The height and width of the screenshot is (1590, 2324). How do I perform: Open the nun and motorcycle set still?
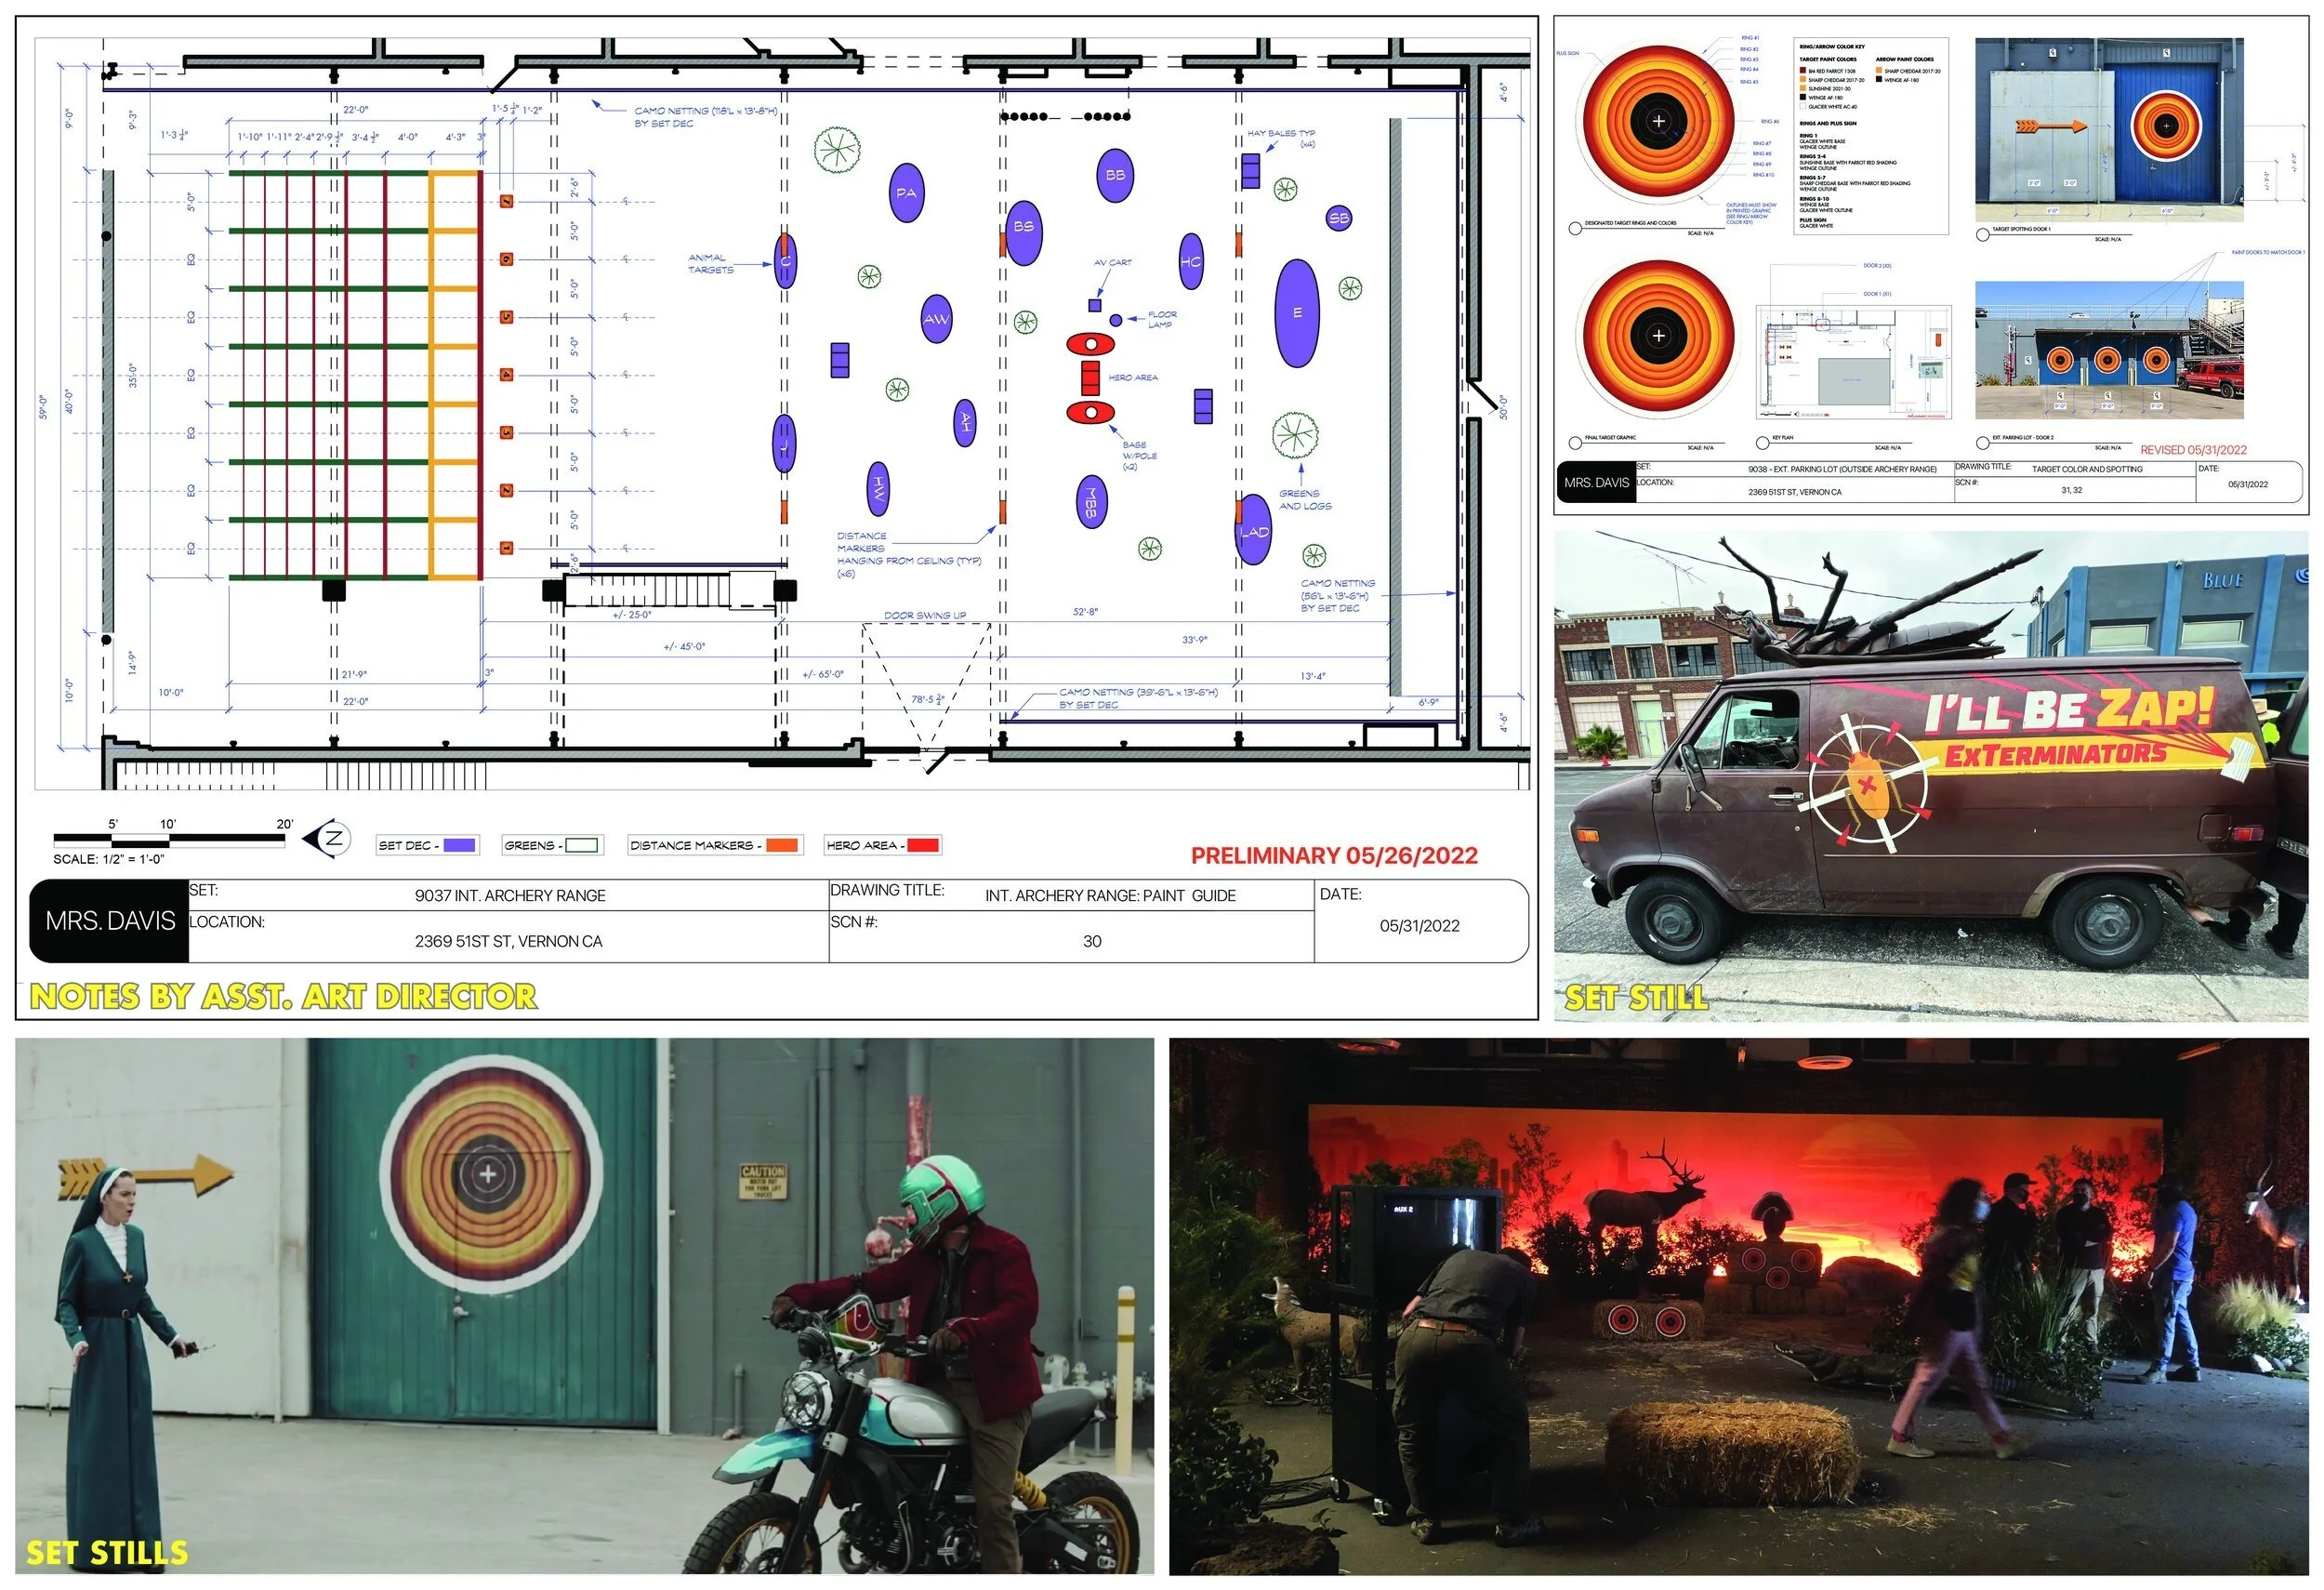(584, 1305)
